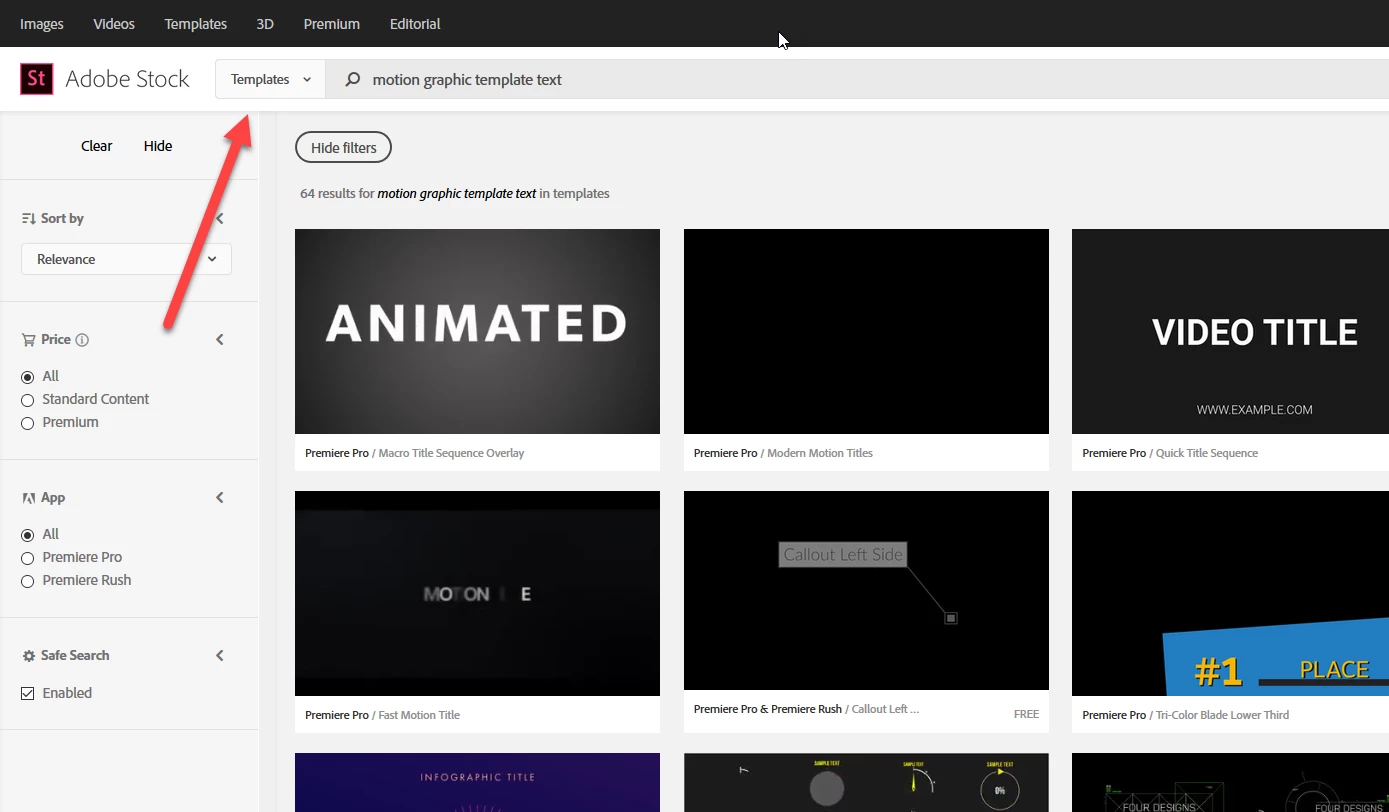Open the Editorial menu

[415, 24]
